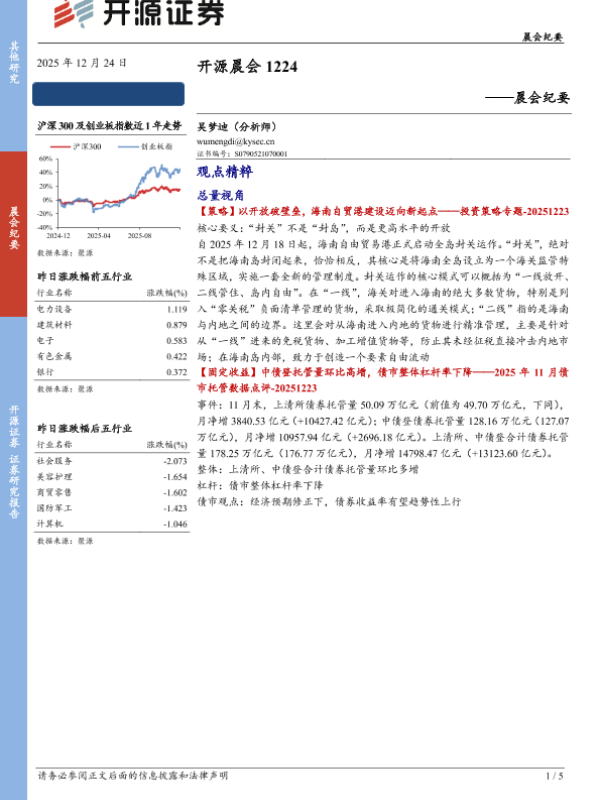The height and width of the screenshot is (800, 600).
Task: Select the 建筑材料 row in the gainers table
Action: (x=110, y=325)
